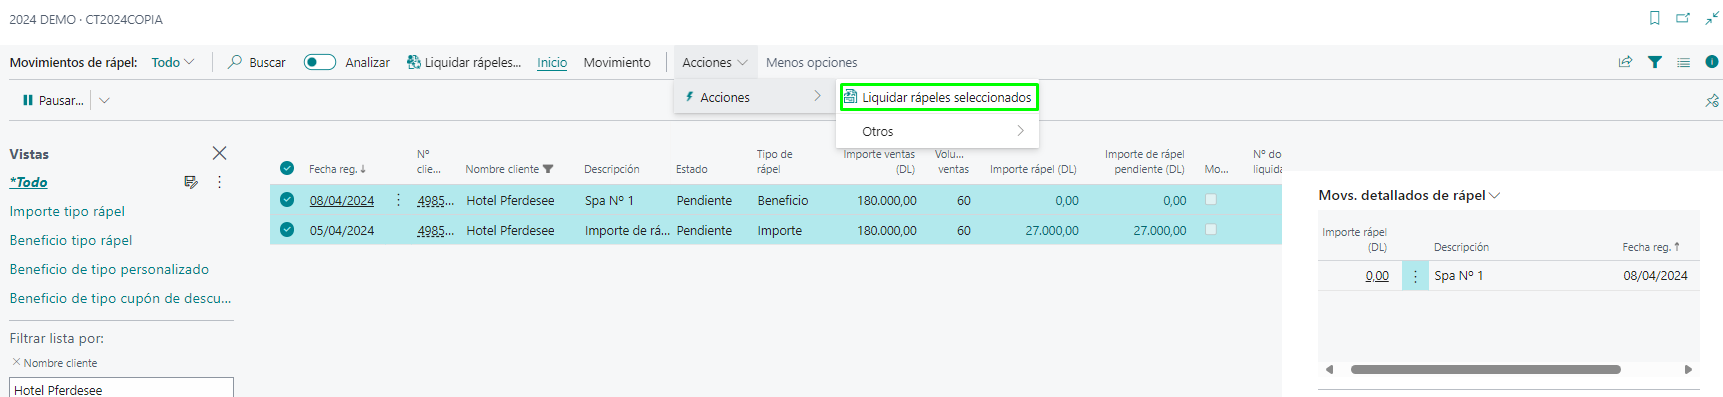Click the Importe rápel (DL) column header in main list
1723x397 pixels.
[1033, 169]
